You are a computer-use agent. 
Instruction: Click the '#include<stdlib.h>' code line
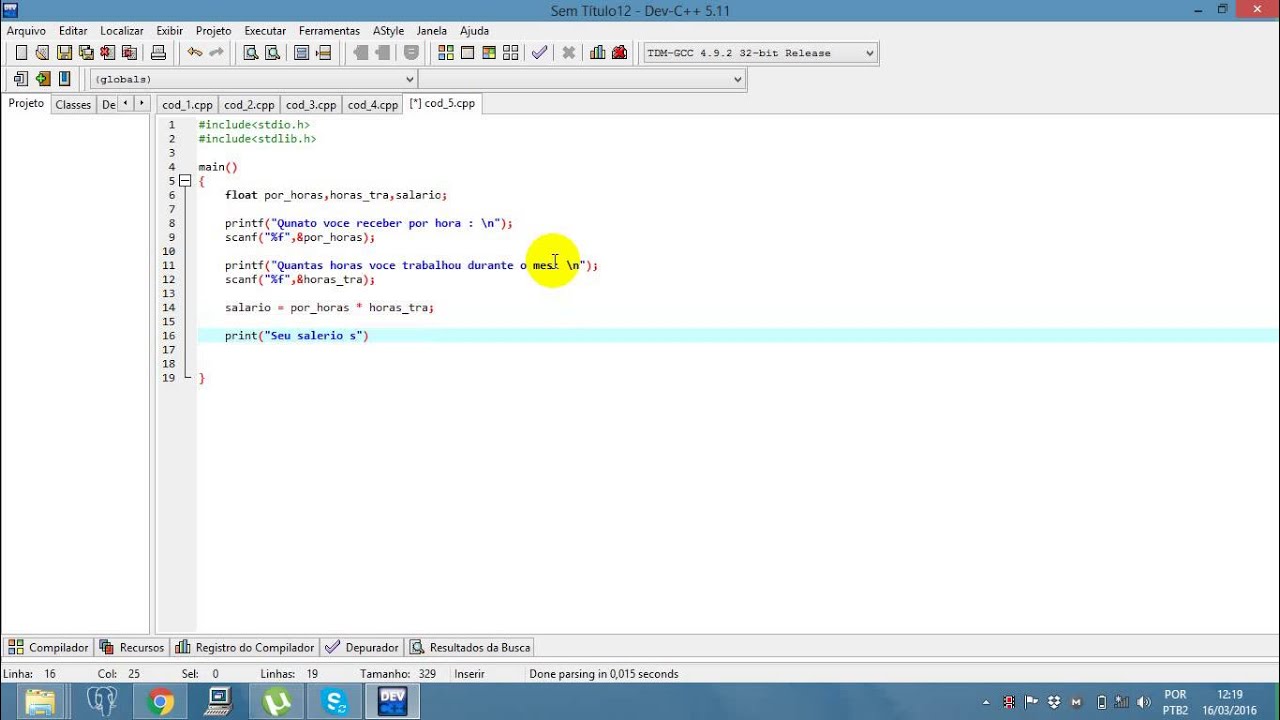[257, 139]
